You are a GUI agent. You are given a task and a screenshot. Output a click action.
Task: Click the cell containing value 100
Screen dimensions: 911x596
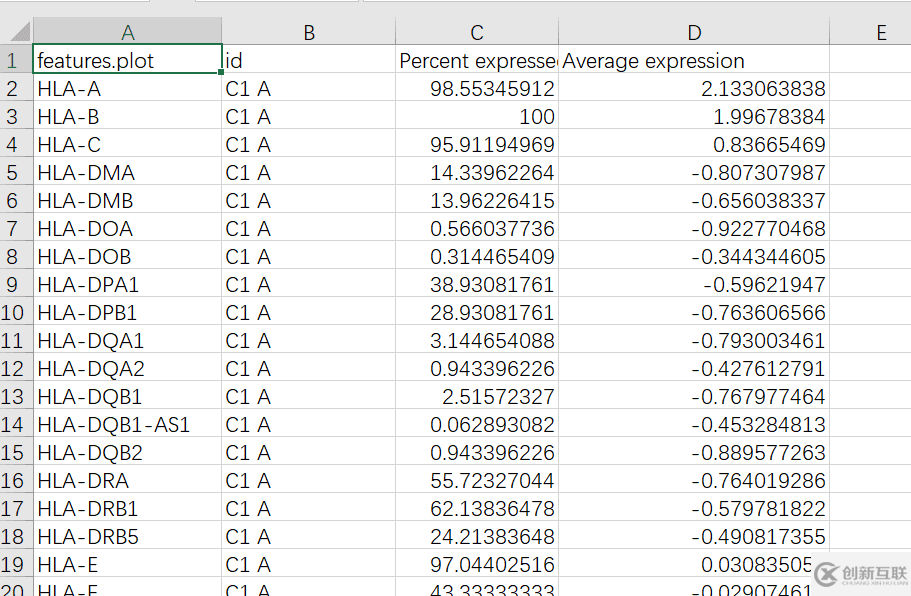pos(476,117)
